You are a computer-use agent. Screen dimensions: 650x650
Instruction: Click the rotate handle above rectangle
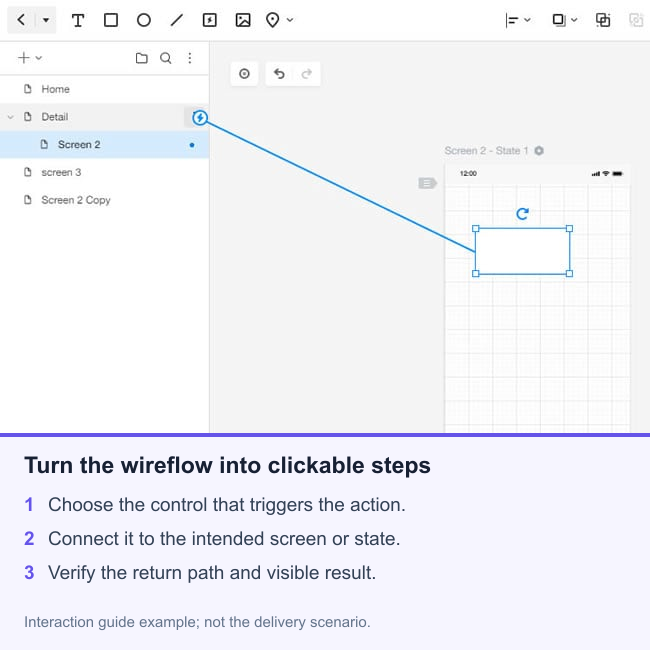coord(522,213)
